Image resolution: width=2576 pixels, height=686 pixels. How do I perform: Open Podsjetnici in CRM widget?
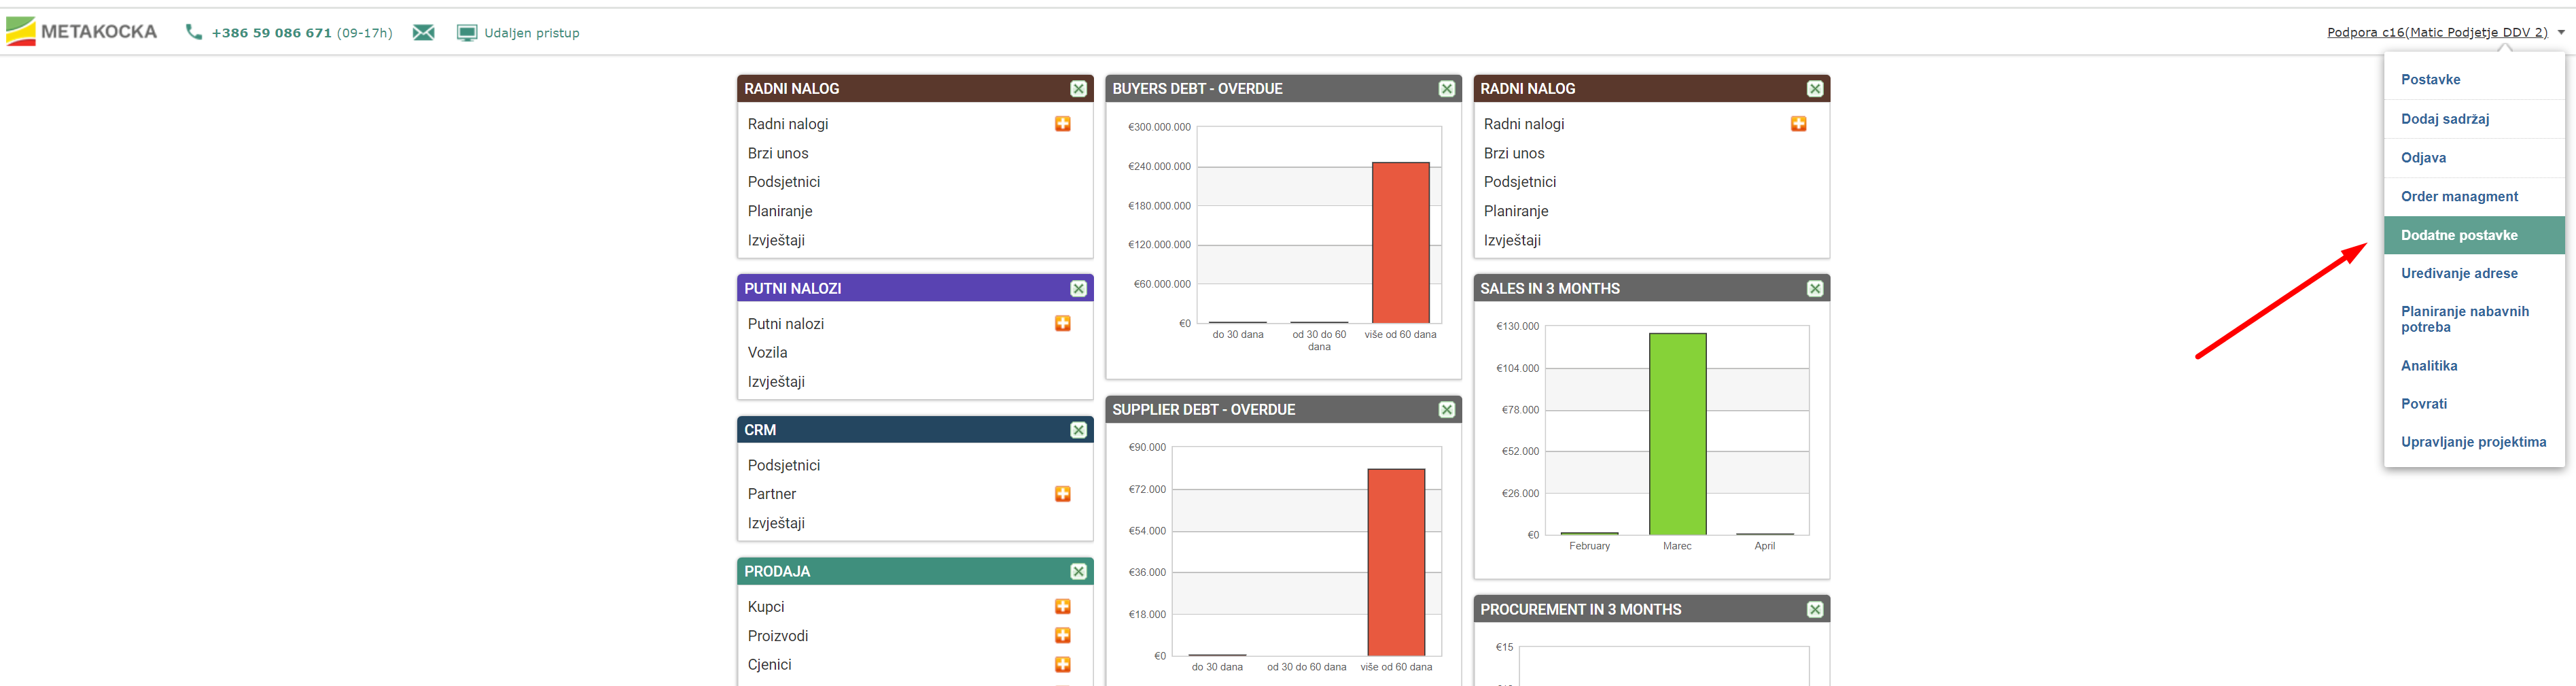pyautogui.click(x=783, y=465)
